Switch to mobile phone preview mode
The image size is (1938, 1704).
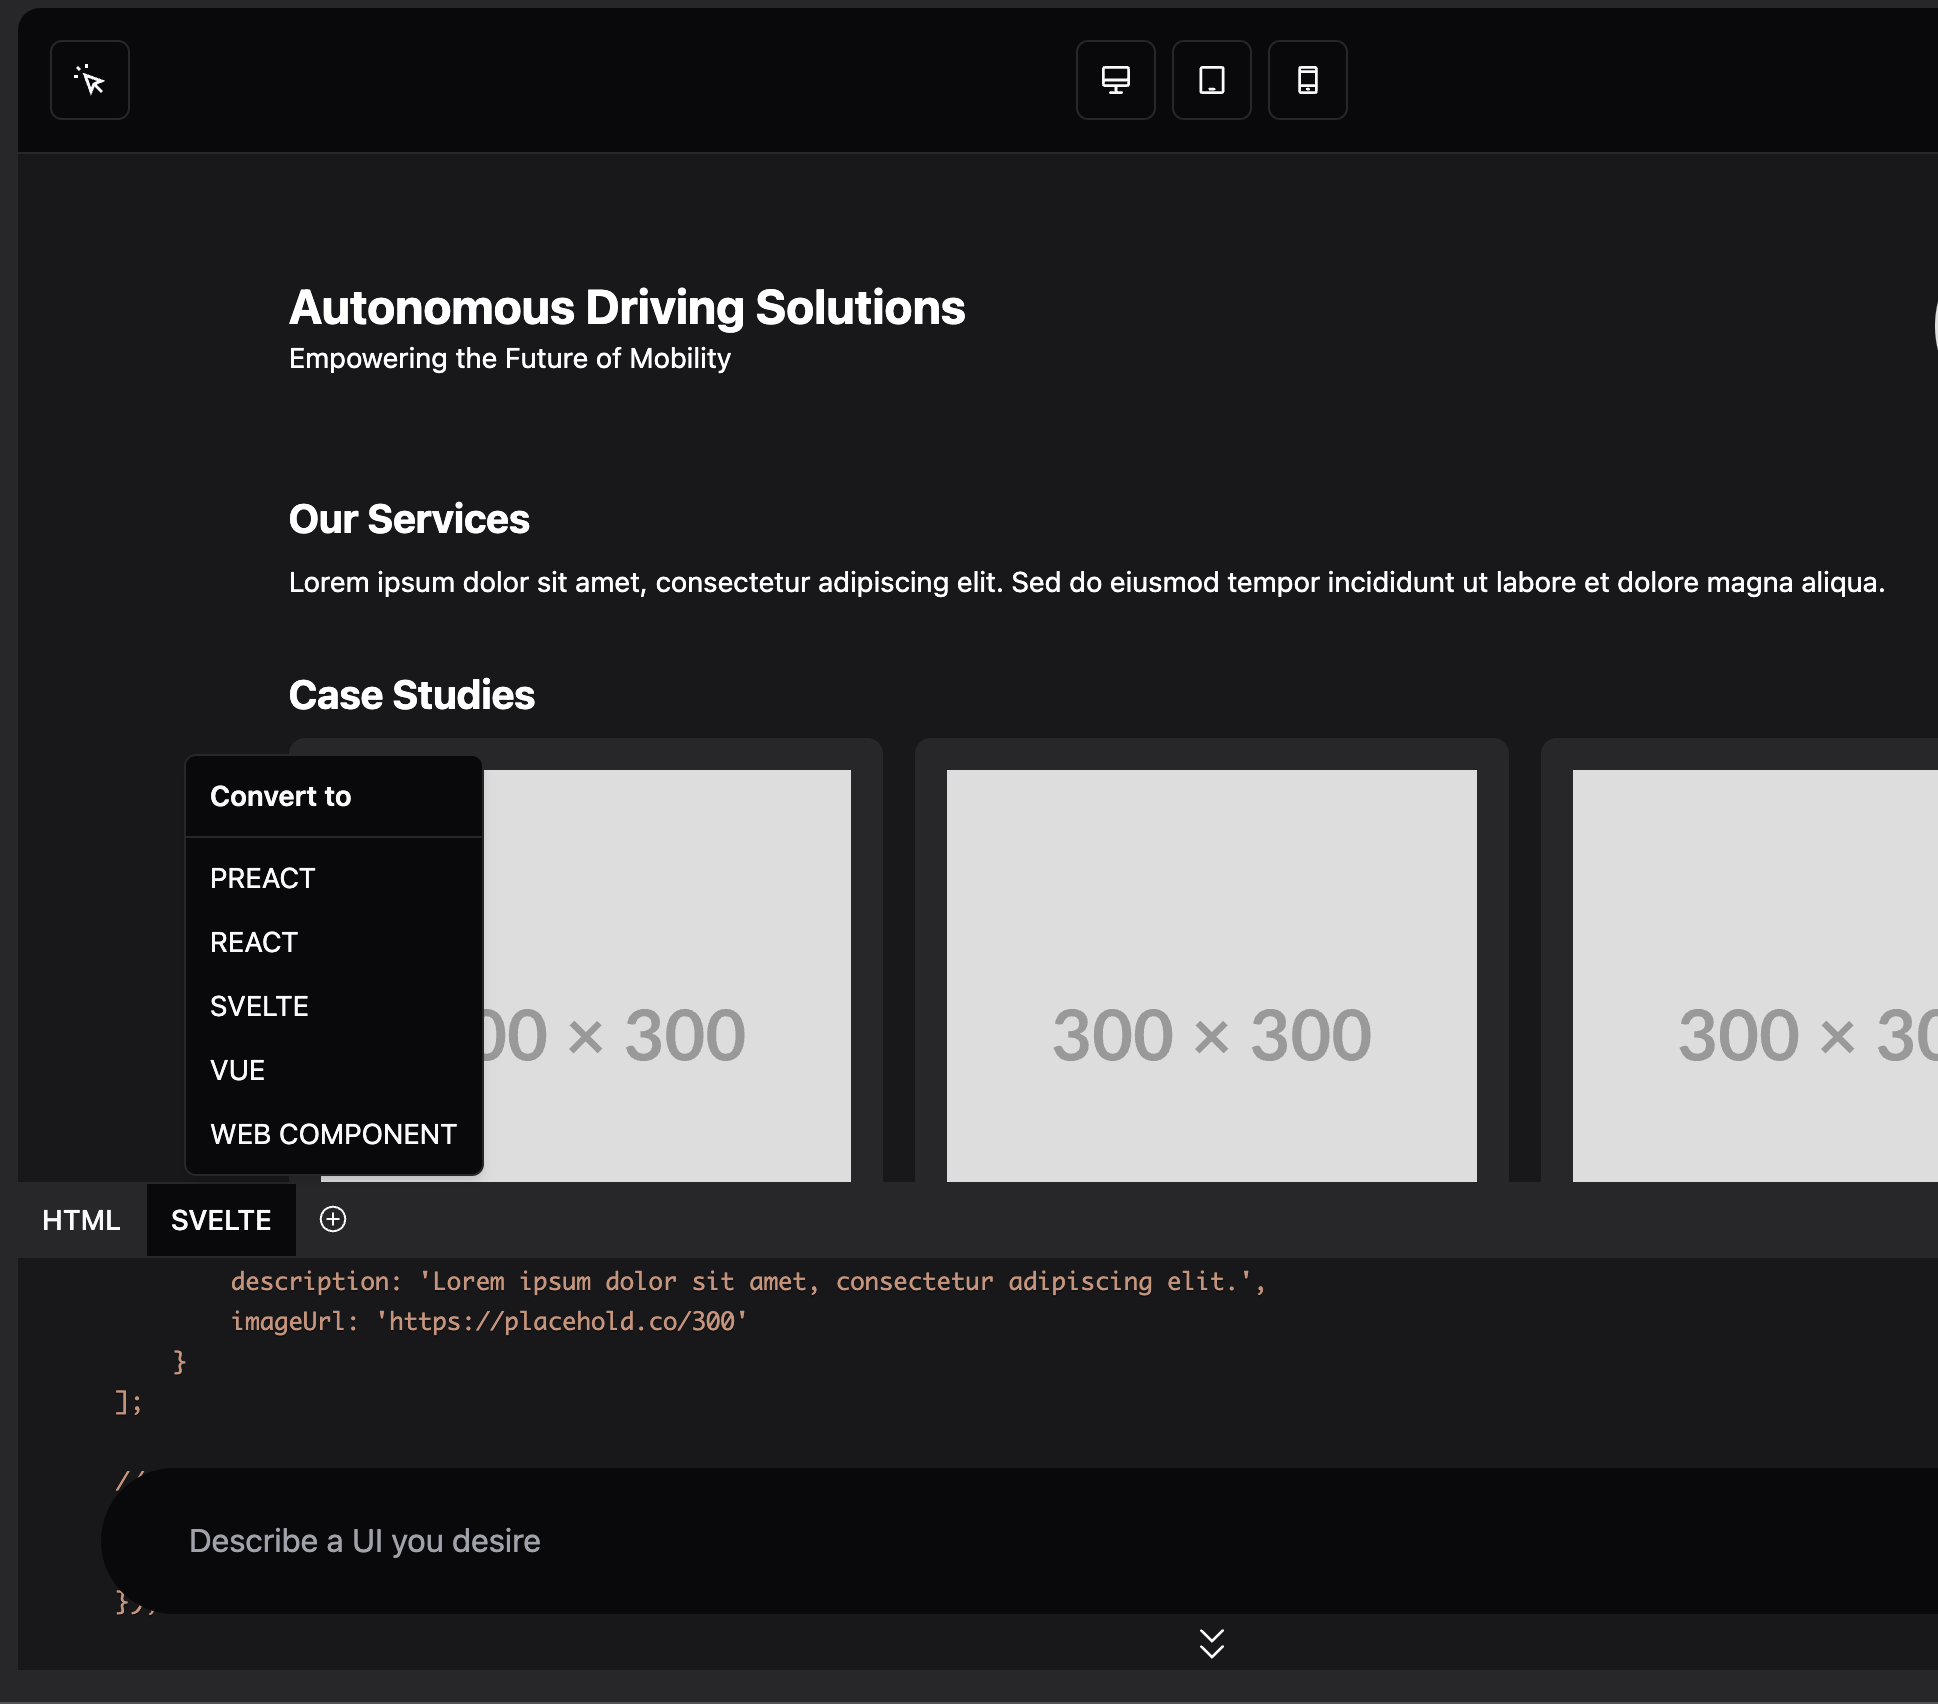pos(1308,80)
